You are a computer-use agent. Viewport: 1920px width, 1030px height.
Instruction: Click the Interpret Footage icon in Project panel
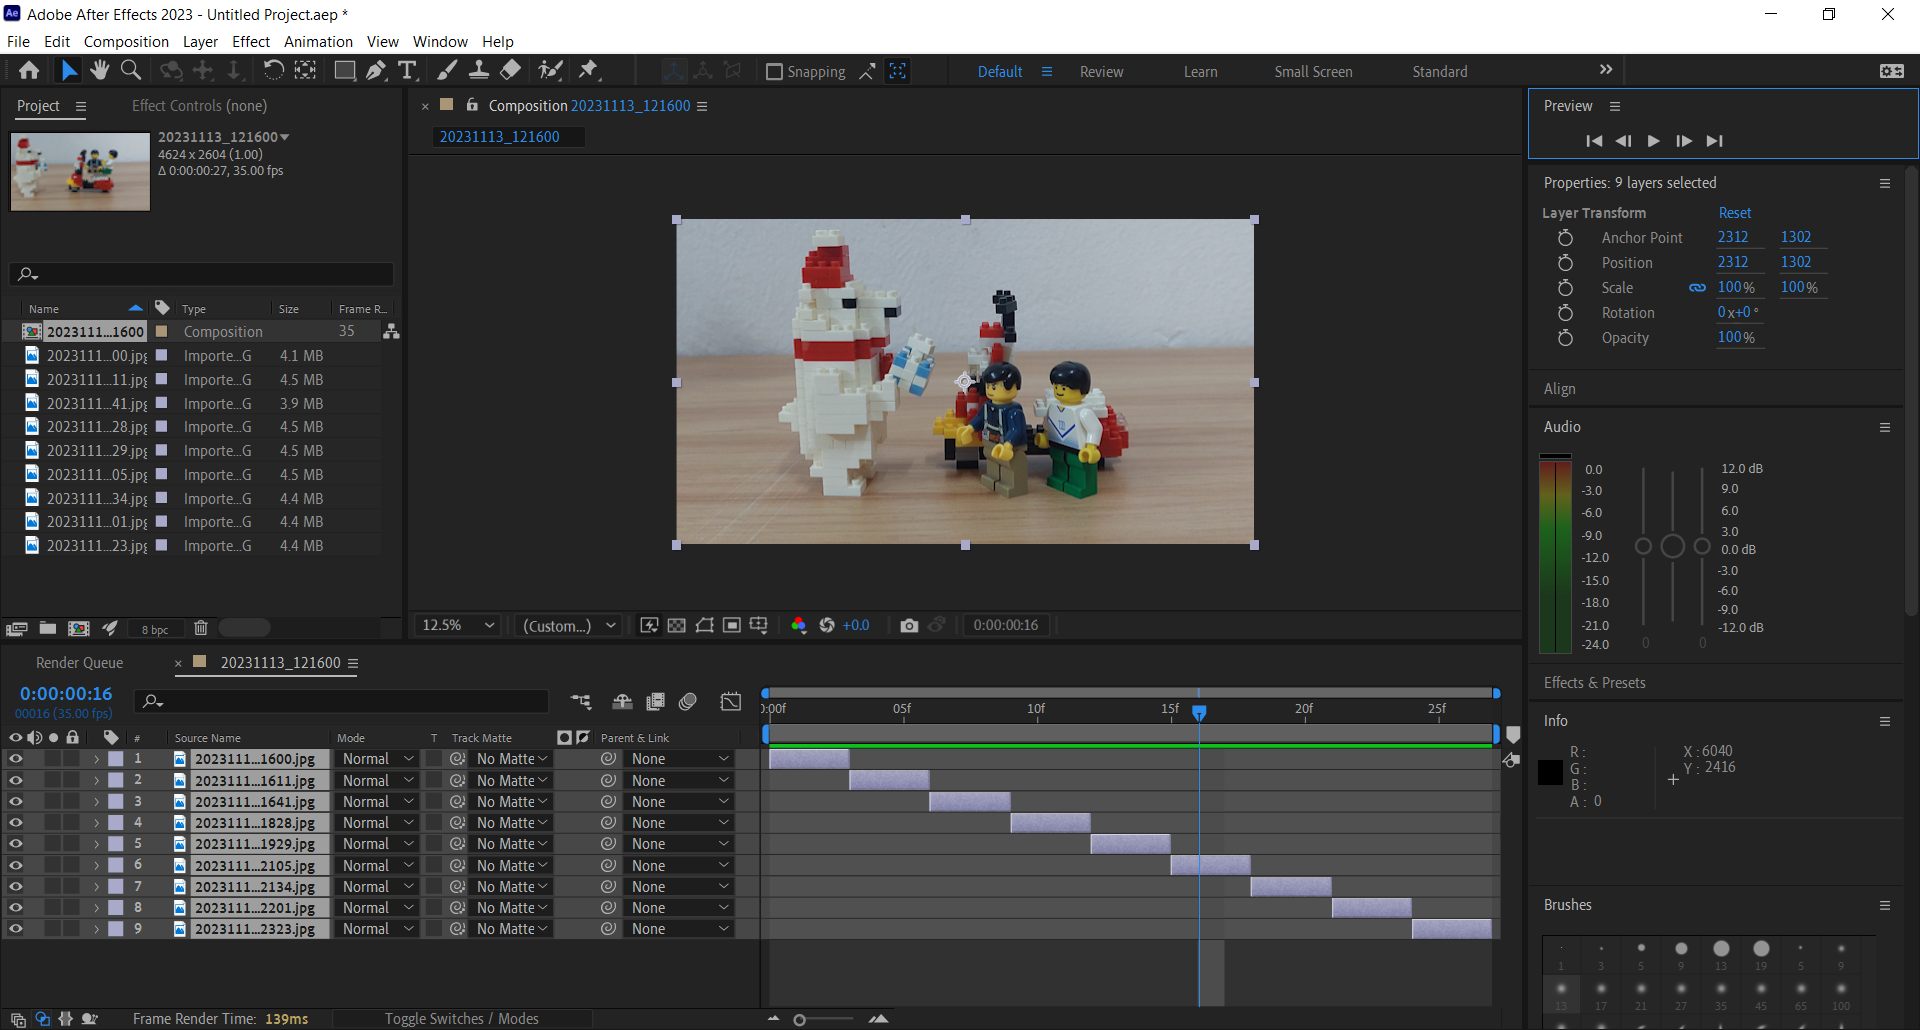(x=17, y=628)
